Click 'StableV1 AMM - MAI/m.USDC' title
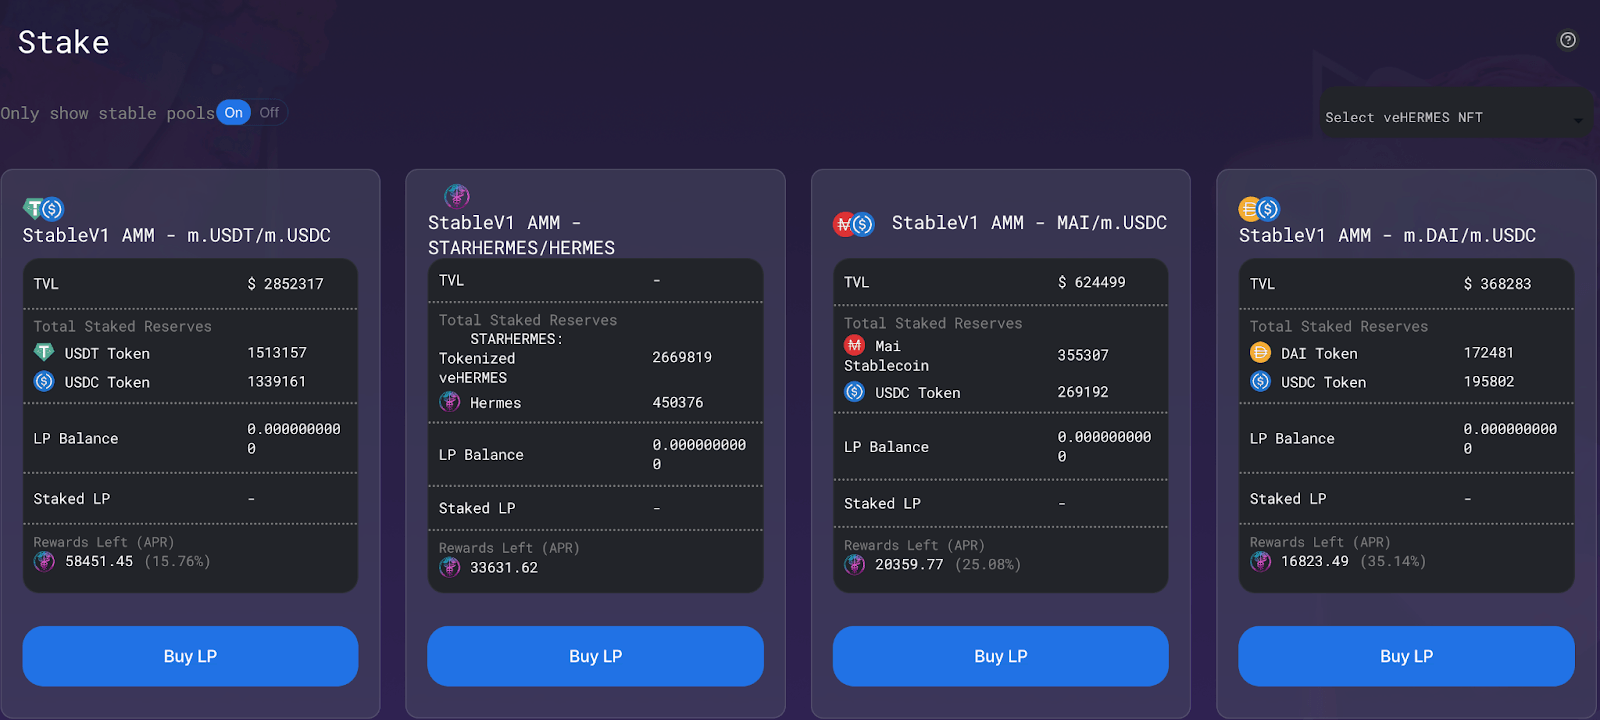1600x720 pixels. coord(1029,223)
